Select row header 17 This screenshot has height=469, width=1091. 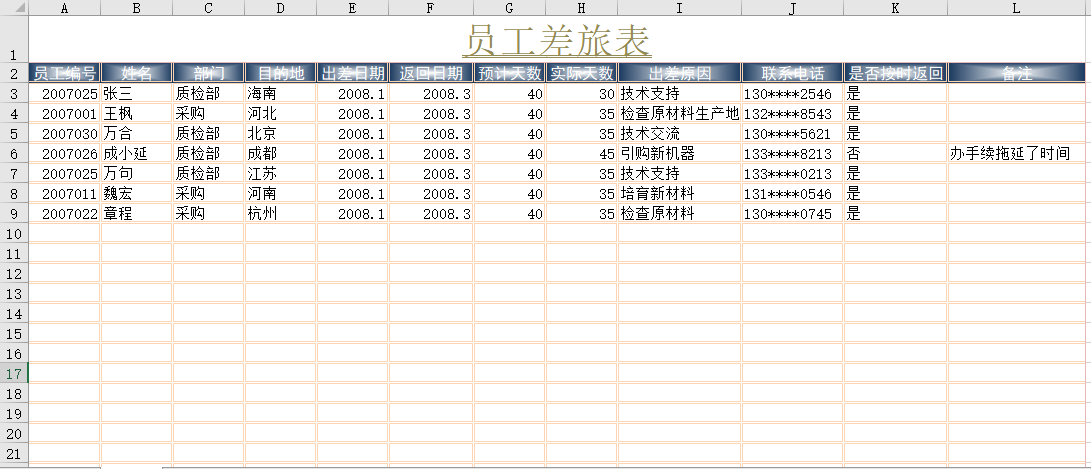point(14,373)
